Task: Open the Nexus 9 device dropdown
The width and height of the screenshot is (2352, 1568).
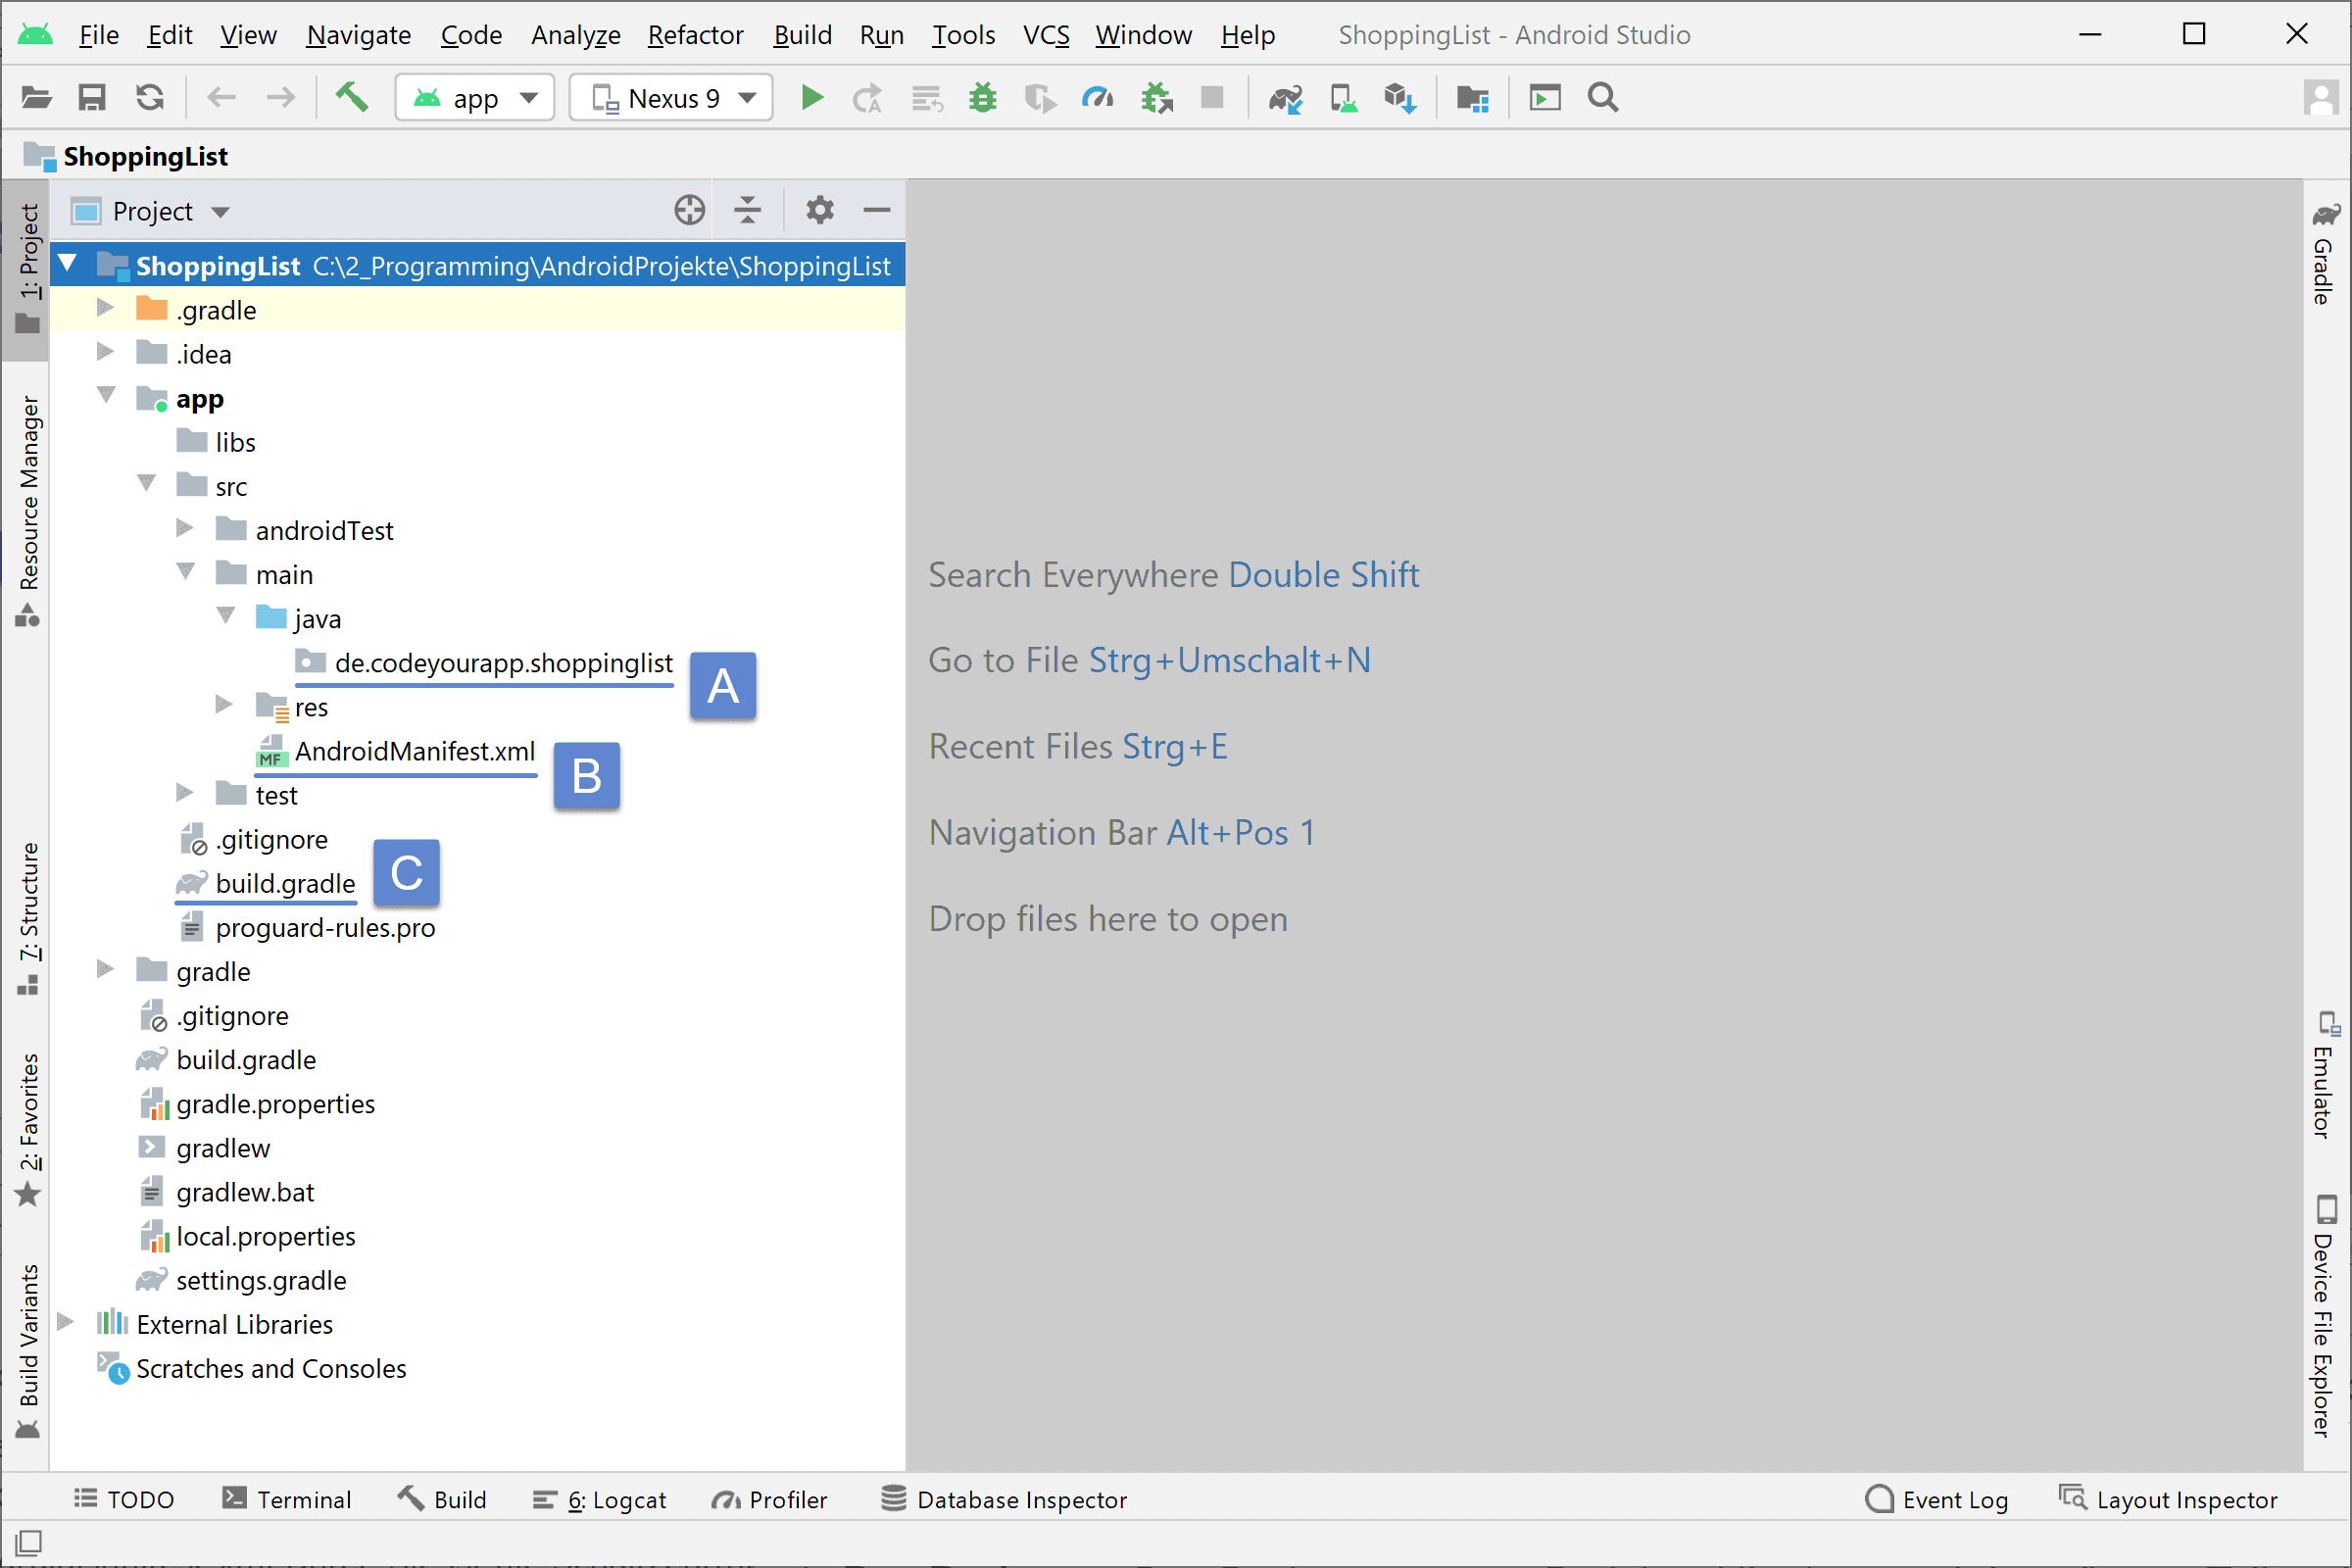Action: click(671, 98)
